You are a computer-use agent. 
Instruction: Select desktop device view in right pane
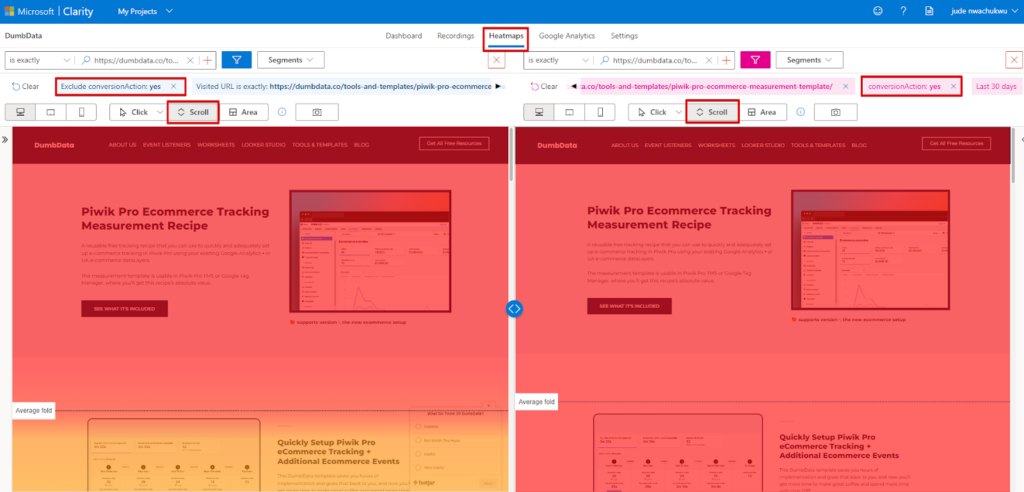[539, 112]
